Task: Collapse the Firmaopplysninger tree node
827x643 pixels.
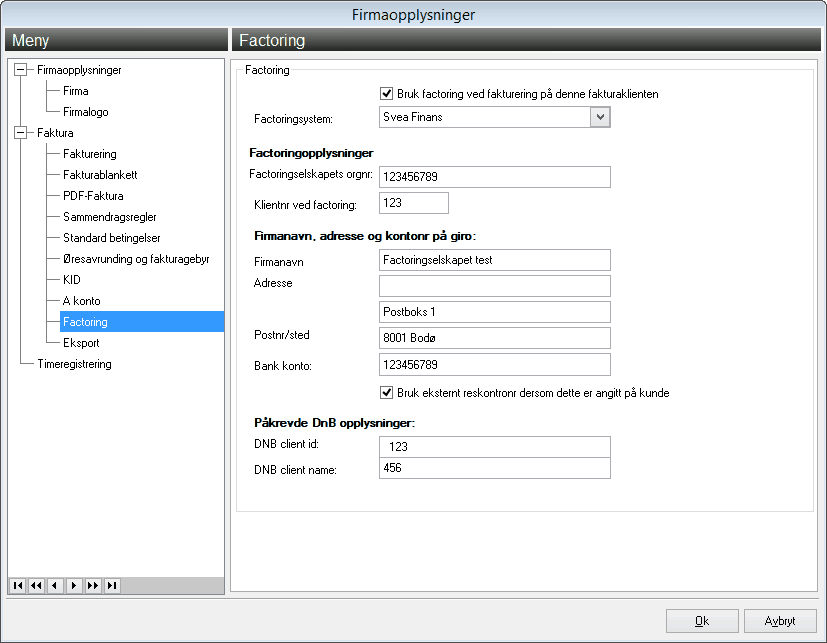Action: point(20,70)
